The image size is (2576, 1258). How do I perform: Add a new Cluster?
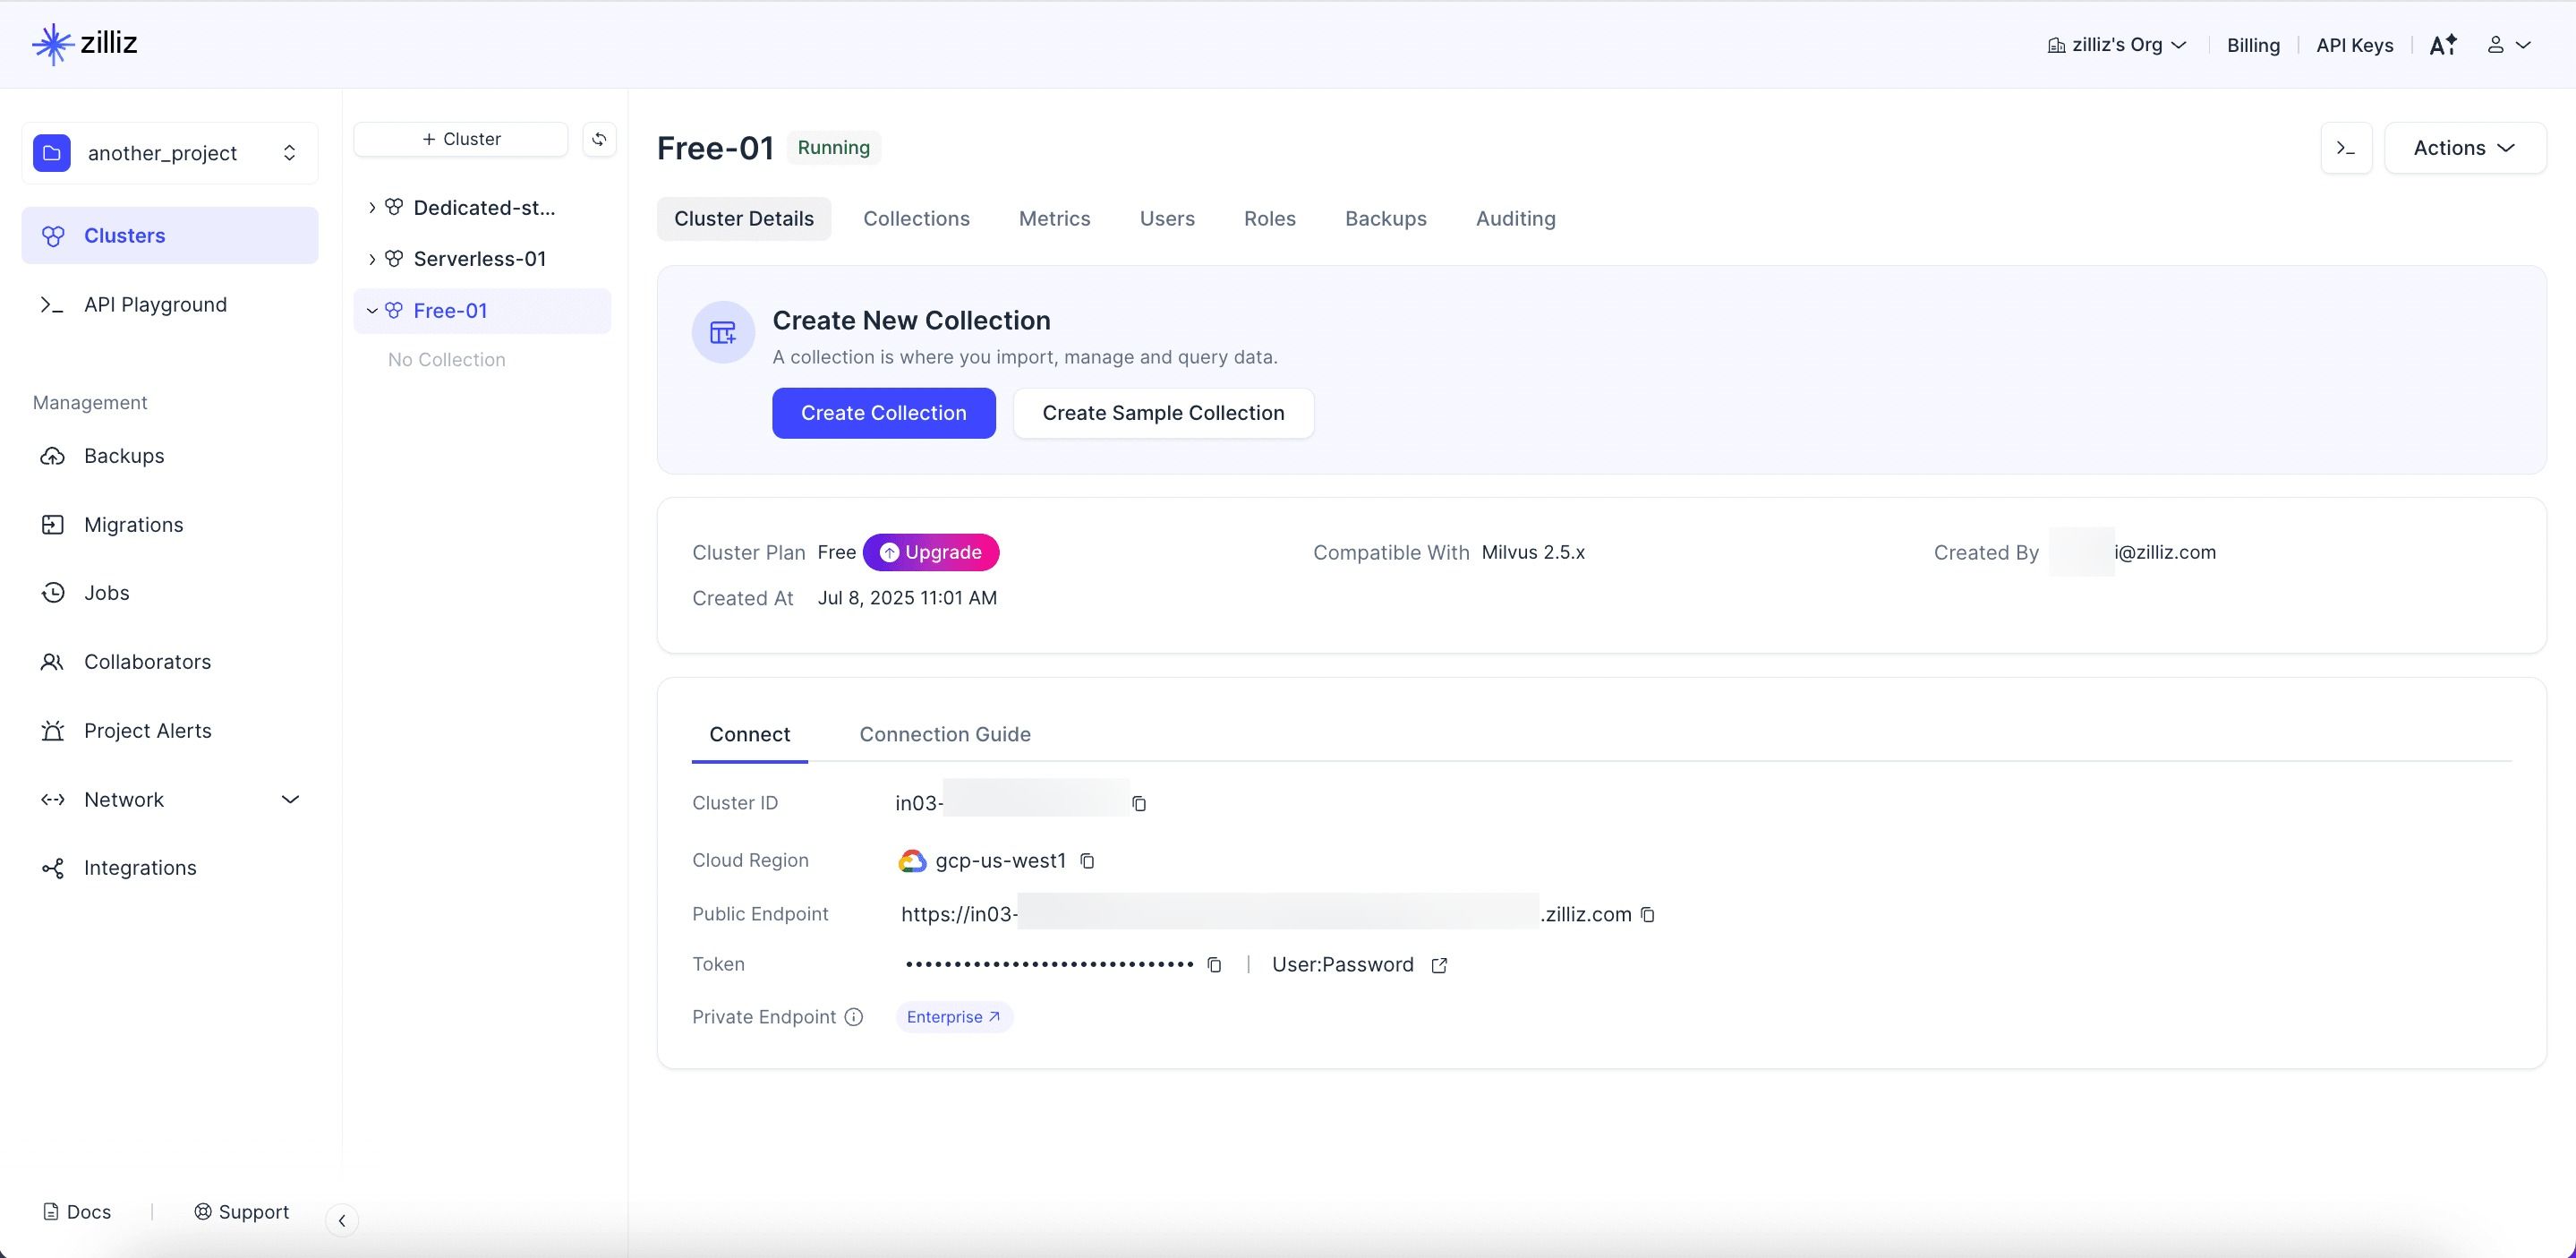tap(461, 139)
